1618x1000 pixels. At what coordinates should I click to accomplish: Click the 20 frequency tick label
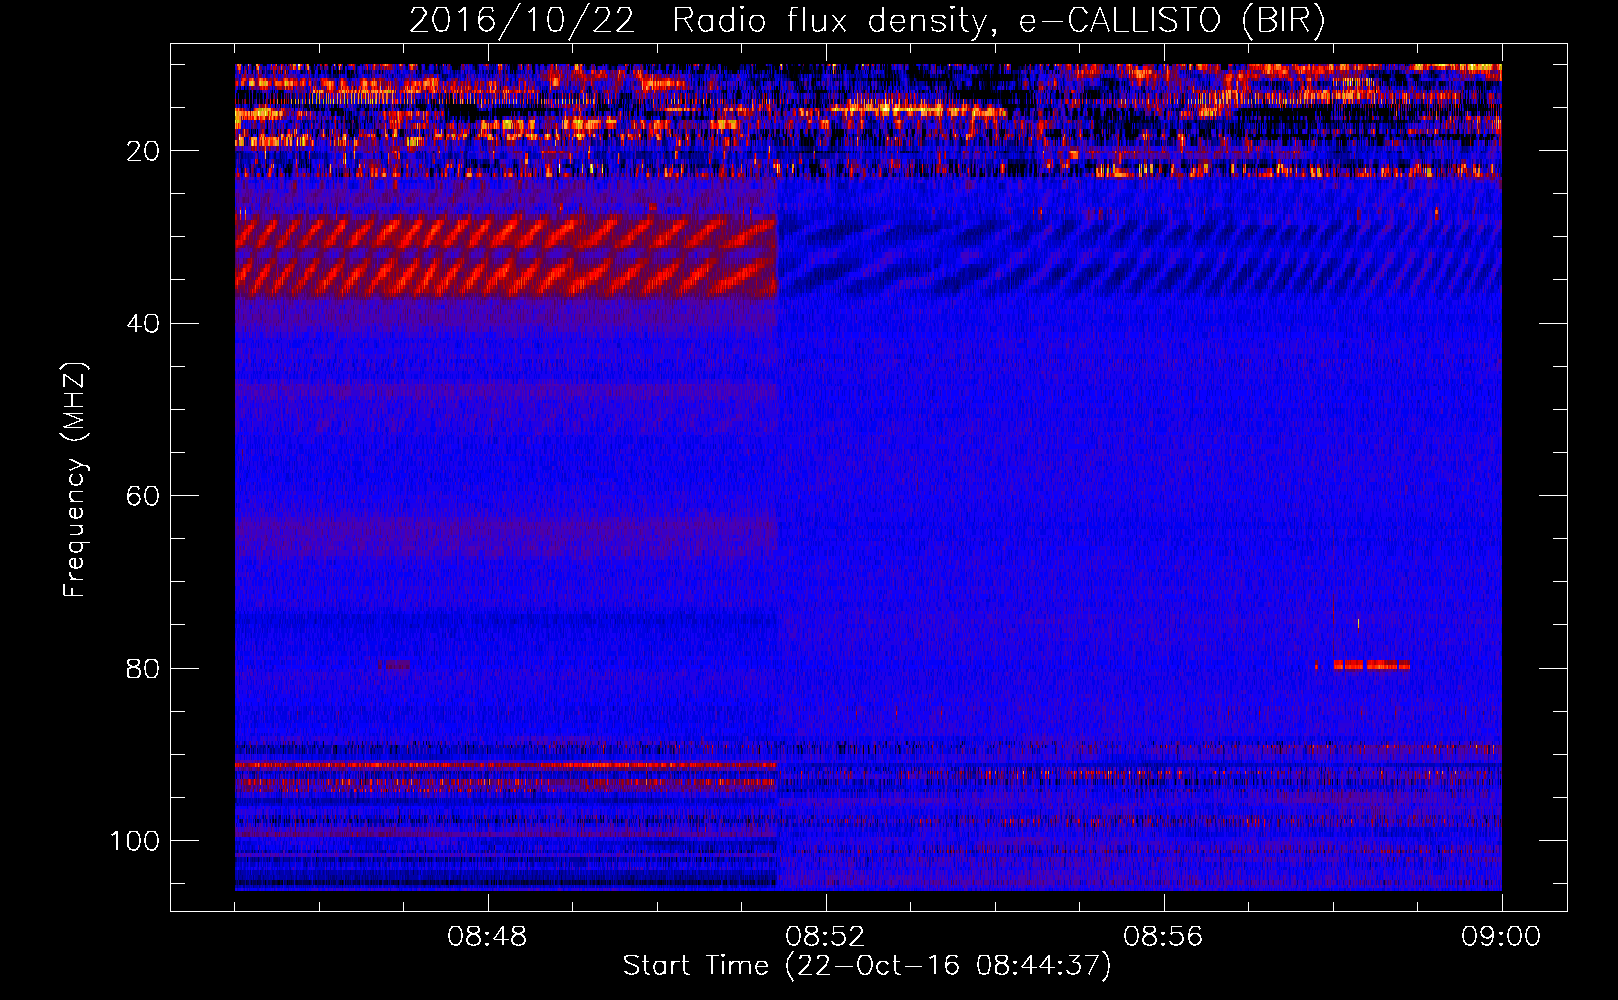point(143,151)
